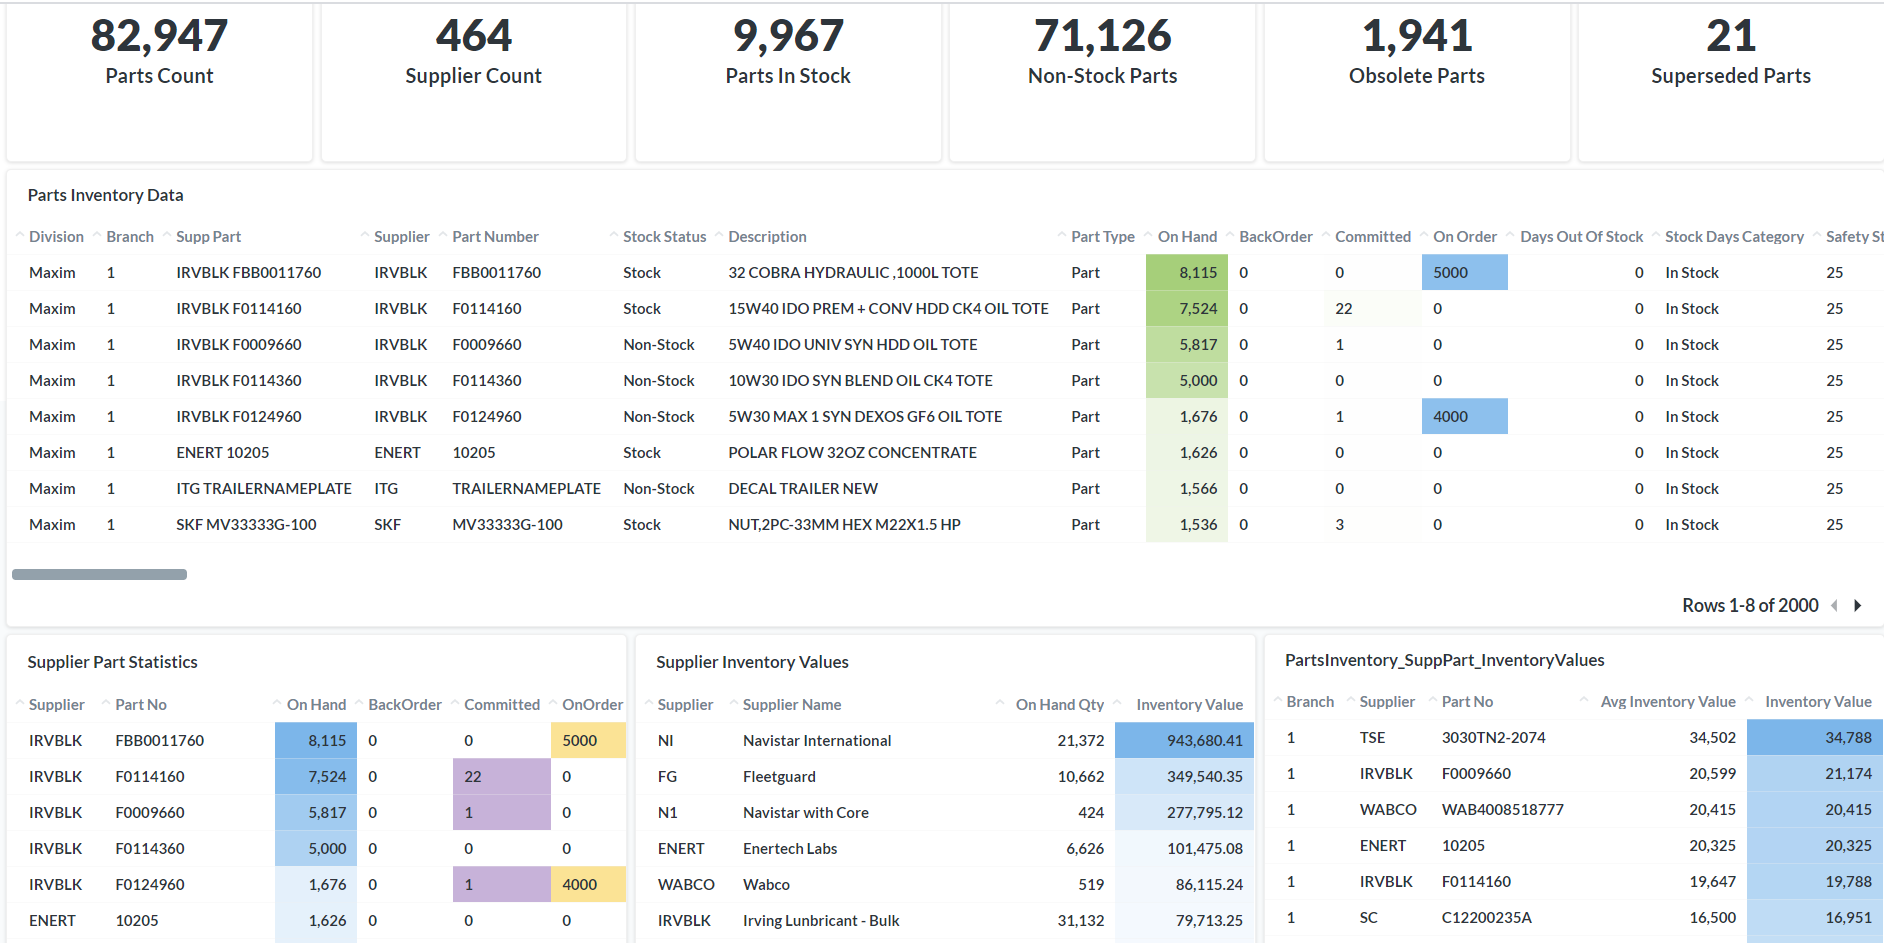Click BackOrder header in Parts Inventory Data
Image resolution: width=1884 pixels, height=943 pixels.
click(1276, 237)
